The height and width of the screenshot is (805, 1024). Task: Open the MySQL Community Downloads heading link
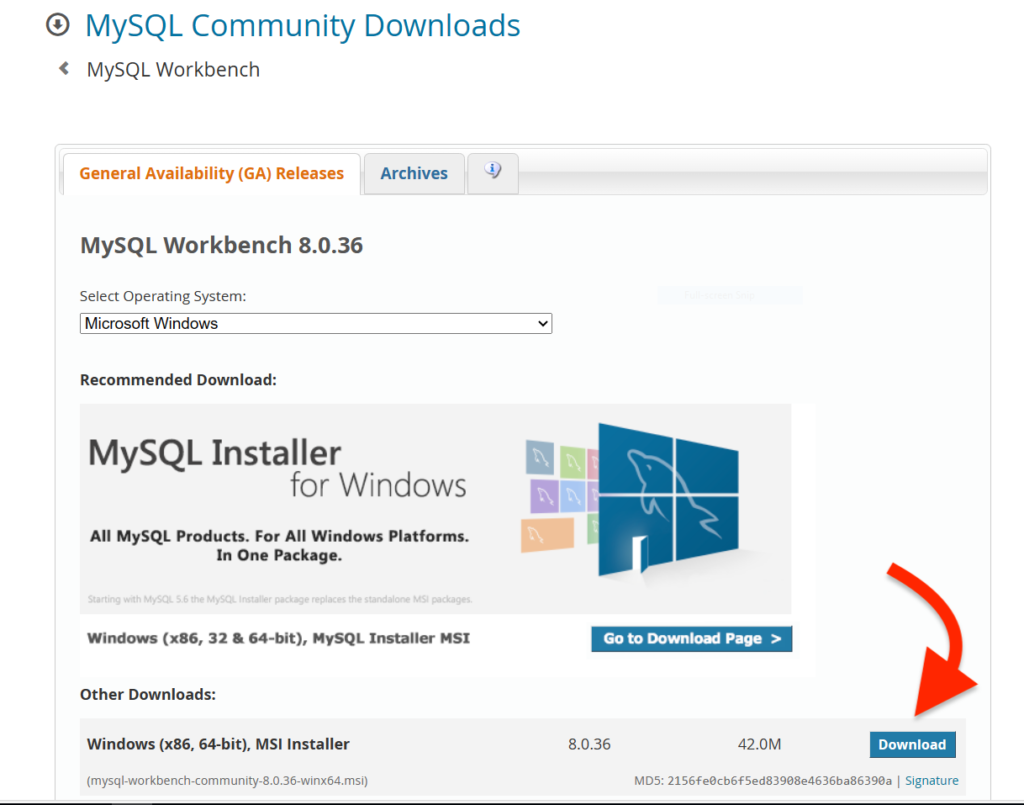302,25
